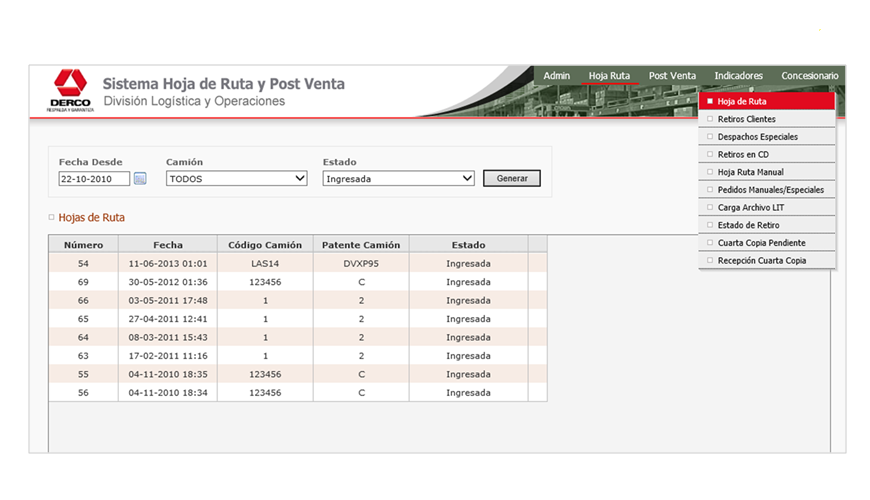Click the Patente Camión column header
This screenshot has width=870, height=500.
coord(360,245)
